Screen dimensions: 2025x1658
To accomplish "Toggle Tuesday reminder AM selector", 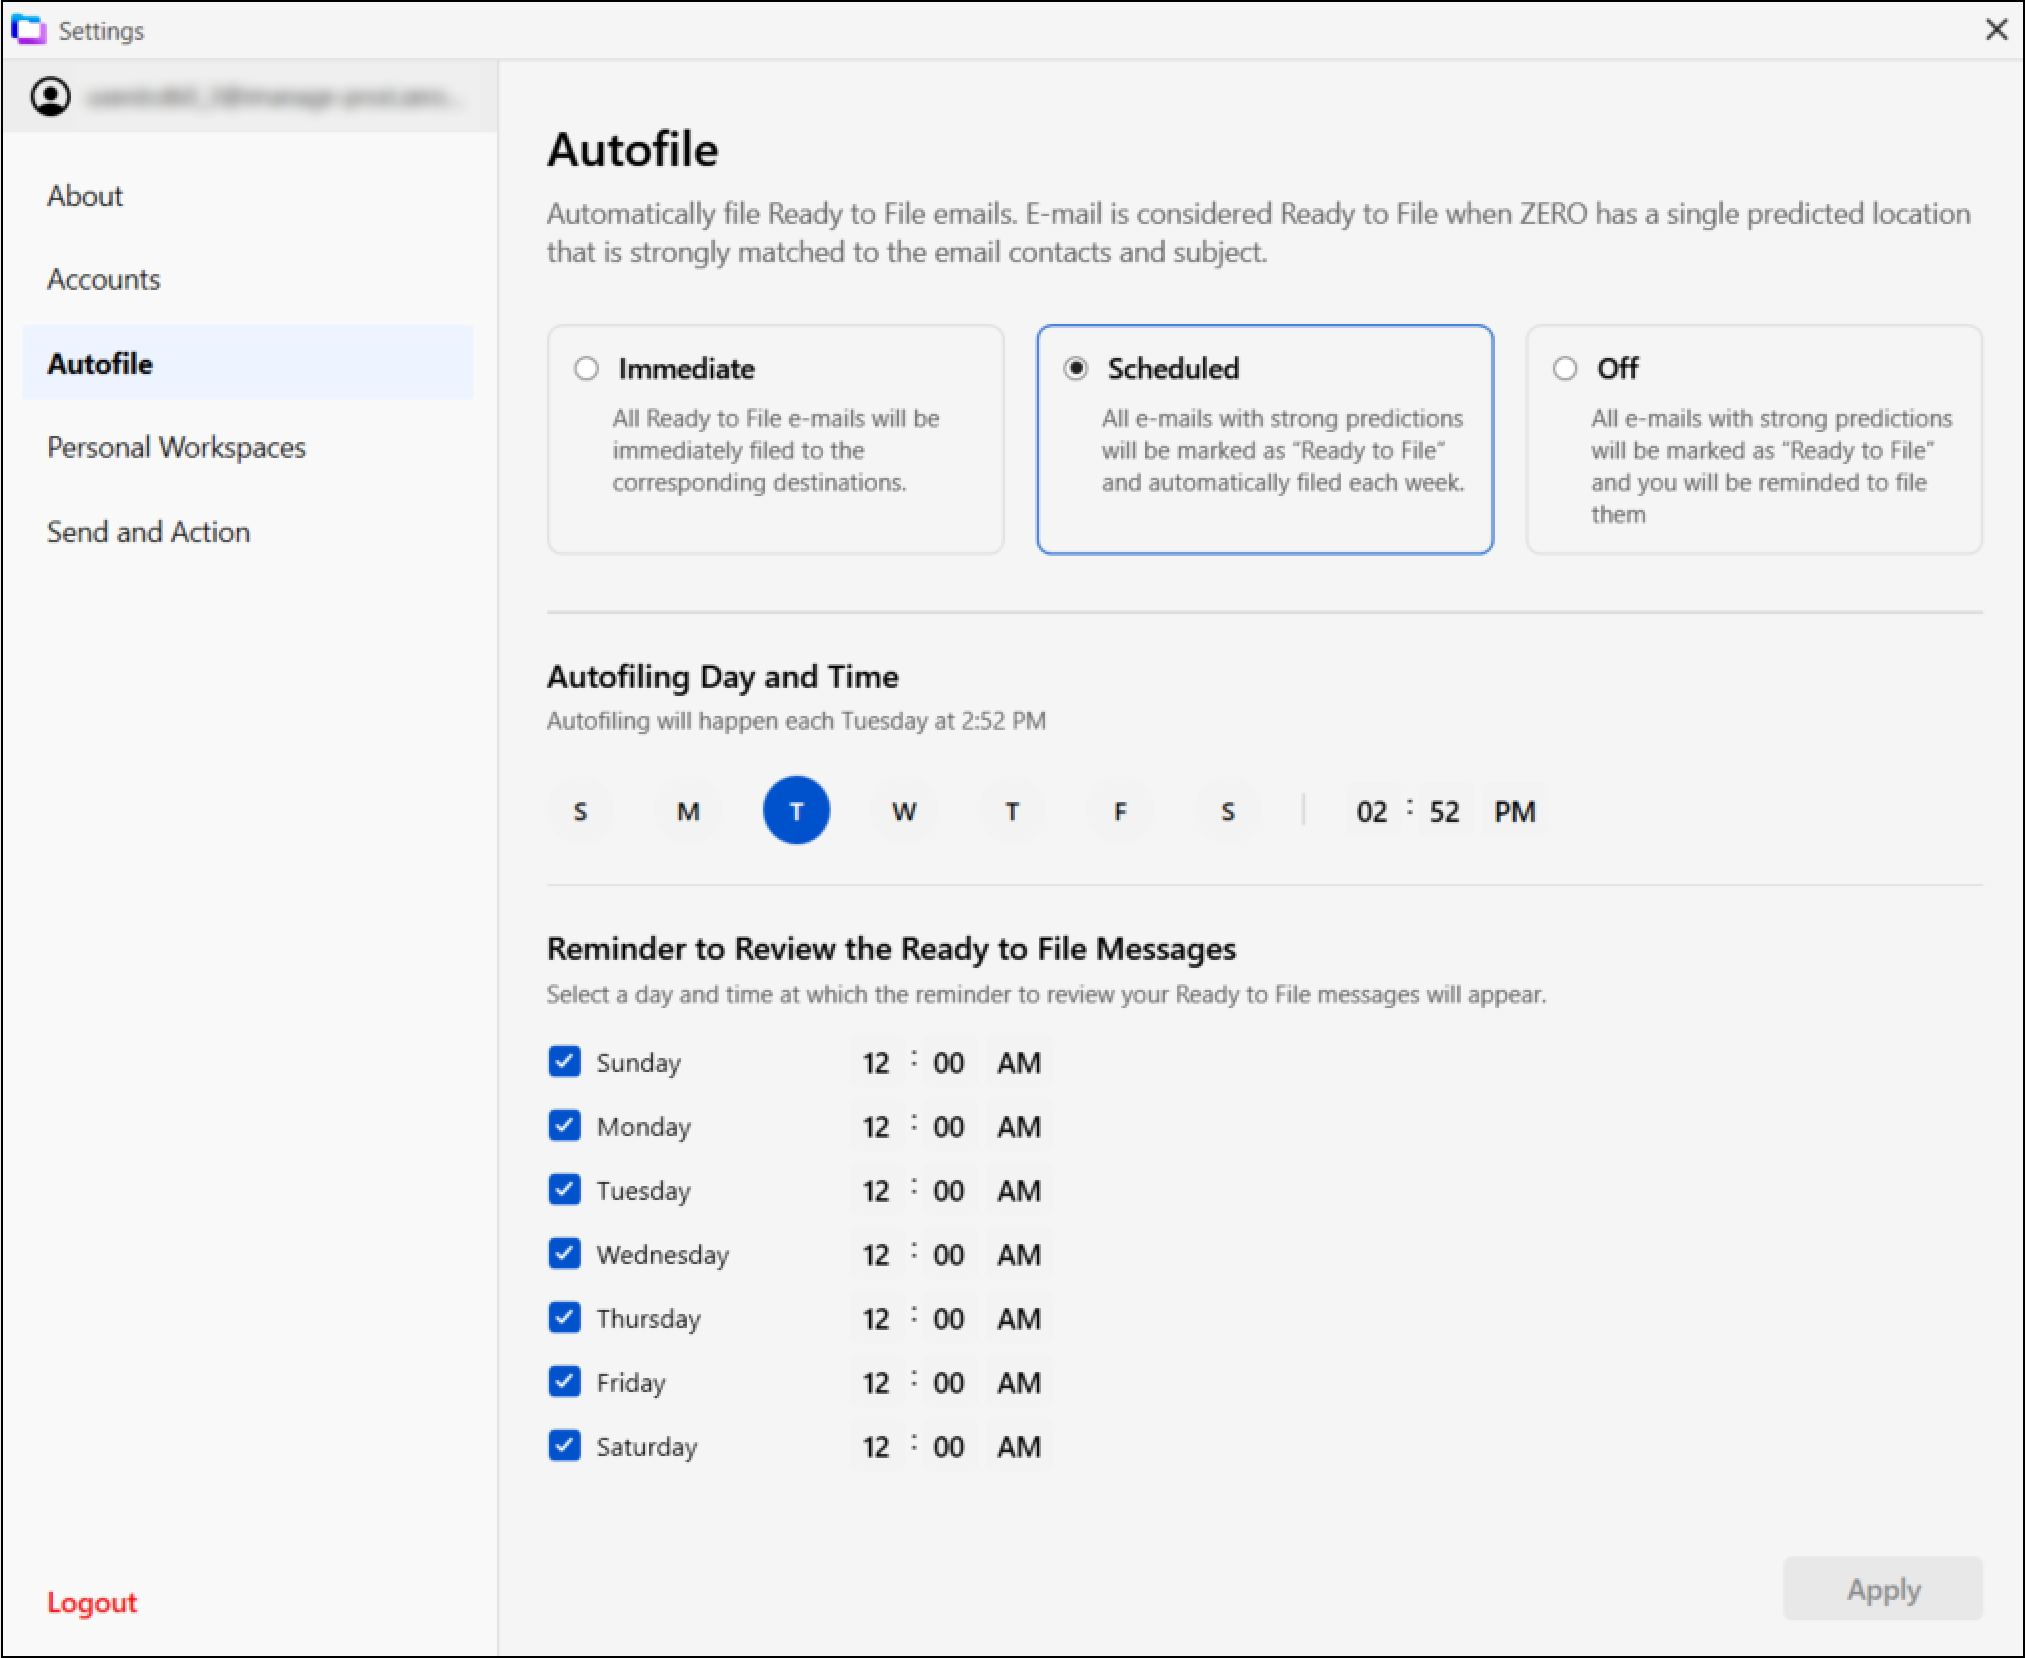I will [x=1019, y=1190].
